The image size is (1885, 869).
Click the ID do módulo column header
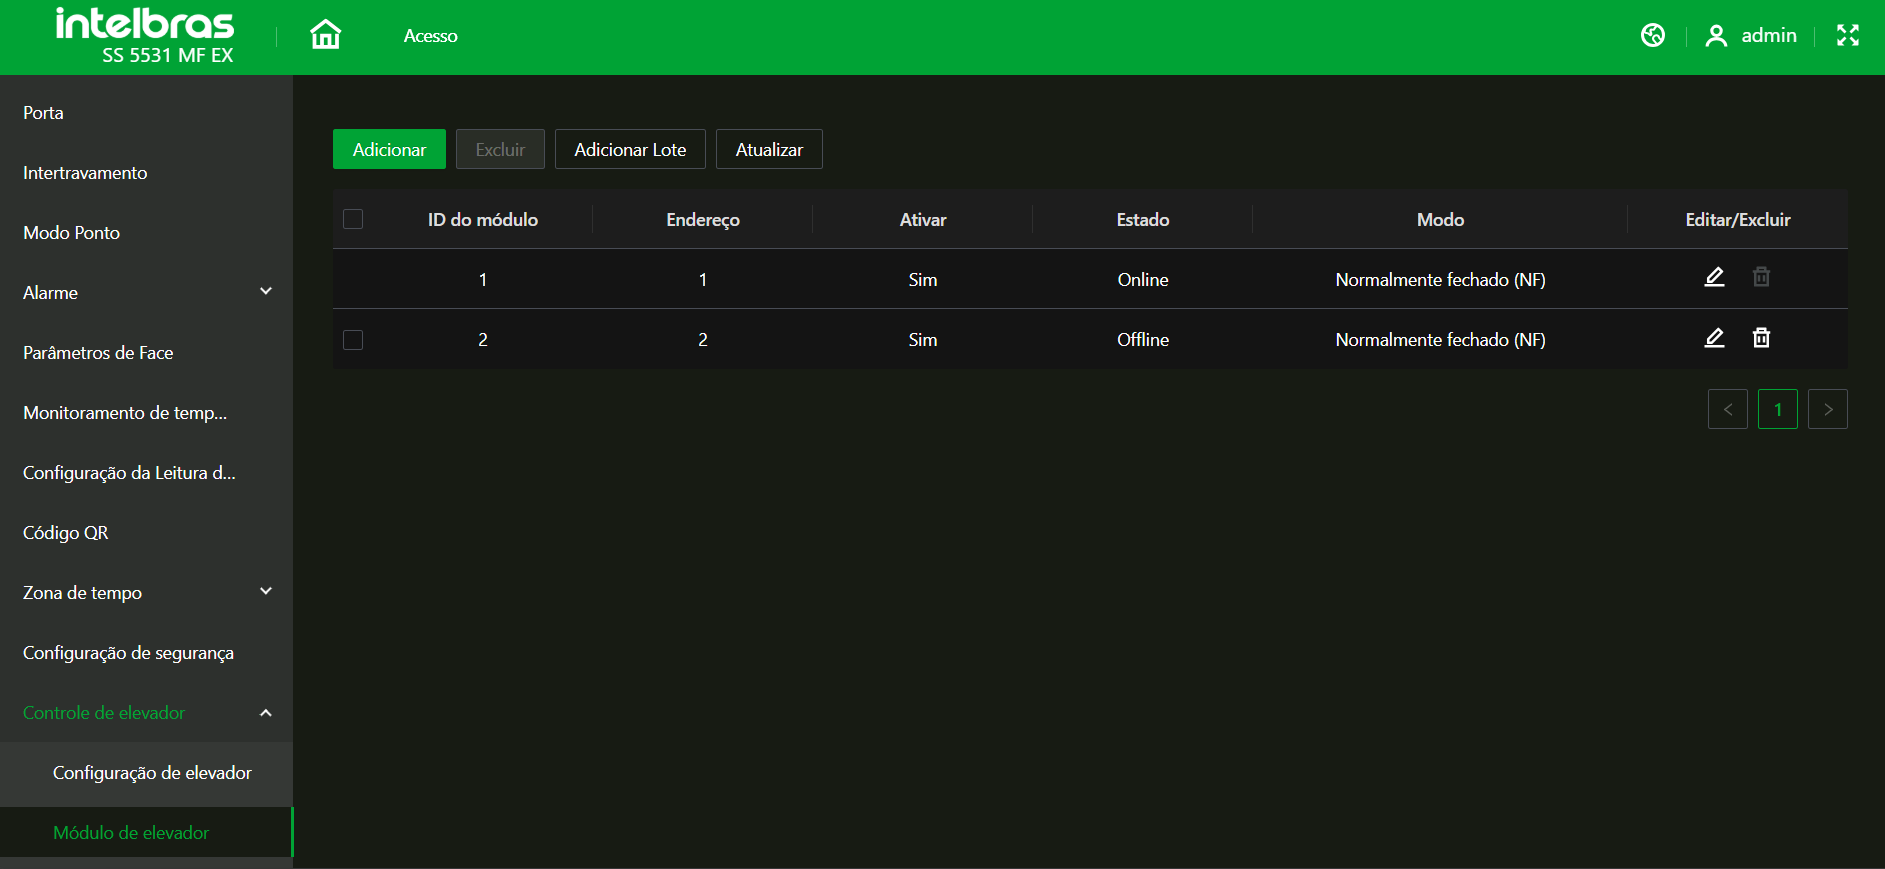pyautogui.click(x=483, y=219)
